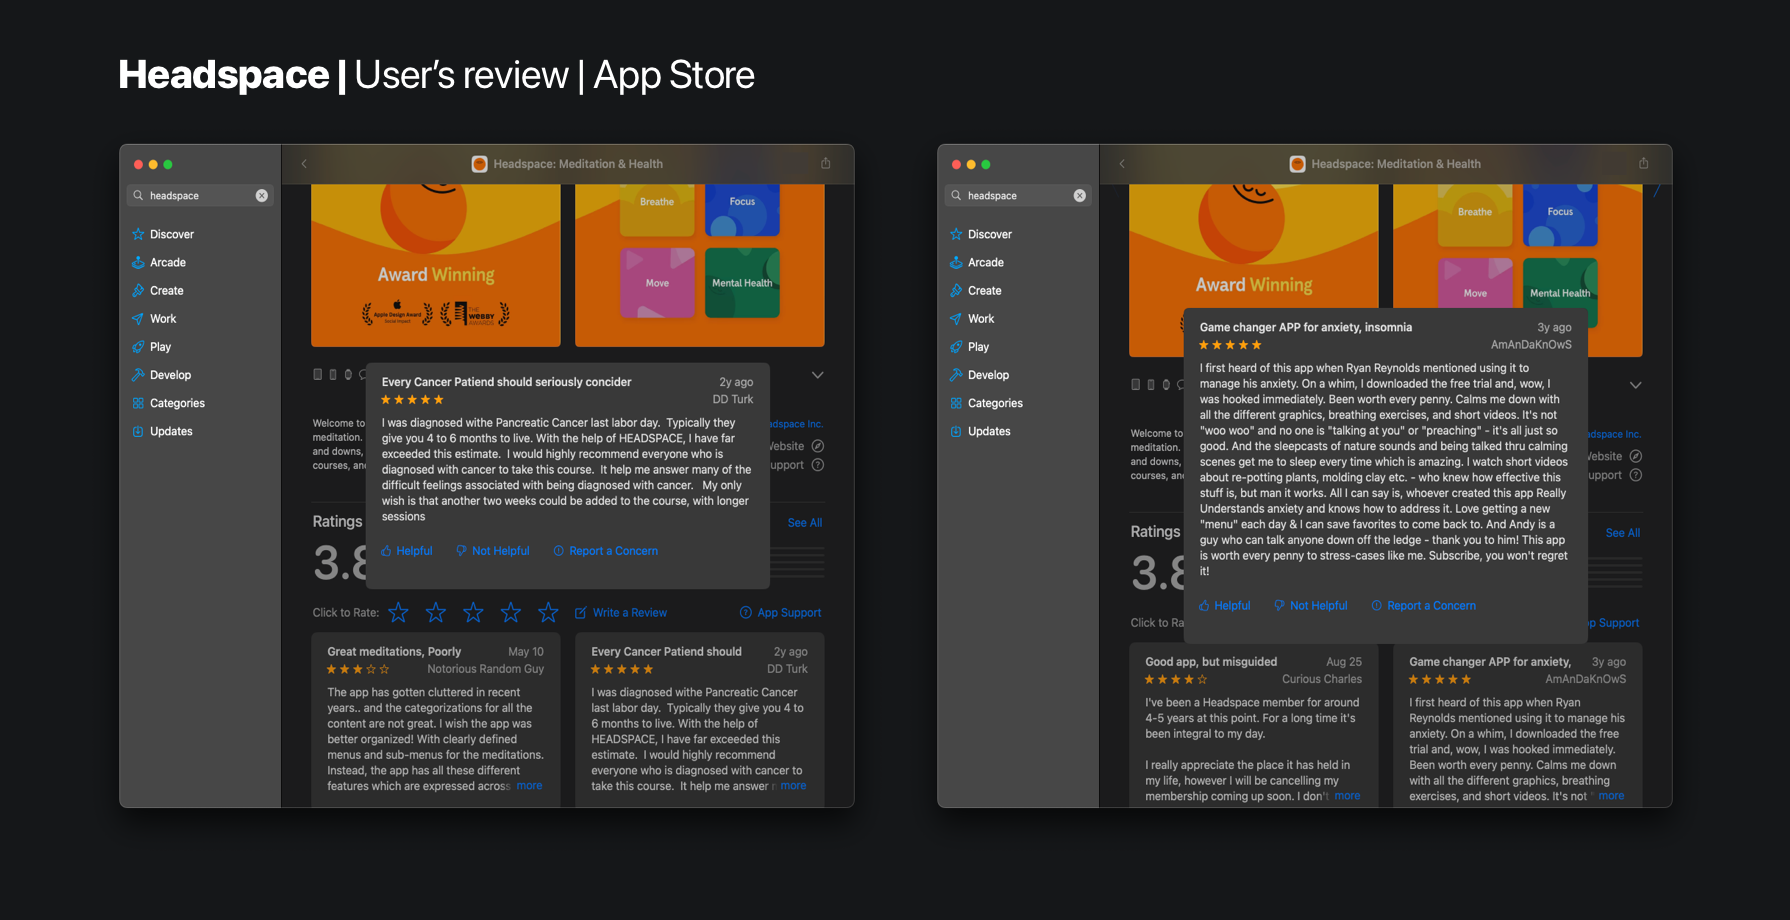The height and width of the screenshot is (920, 1790).
Task: Mark DD Turk's popup review as Not Helpful
Action: pyautogui.click(x=493, y=551)
